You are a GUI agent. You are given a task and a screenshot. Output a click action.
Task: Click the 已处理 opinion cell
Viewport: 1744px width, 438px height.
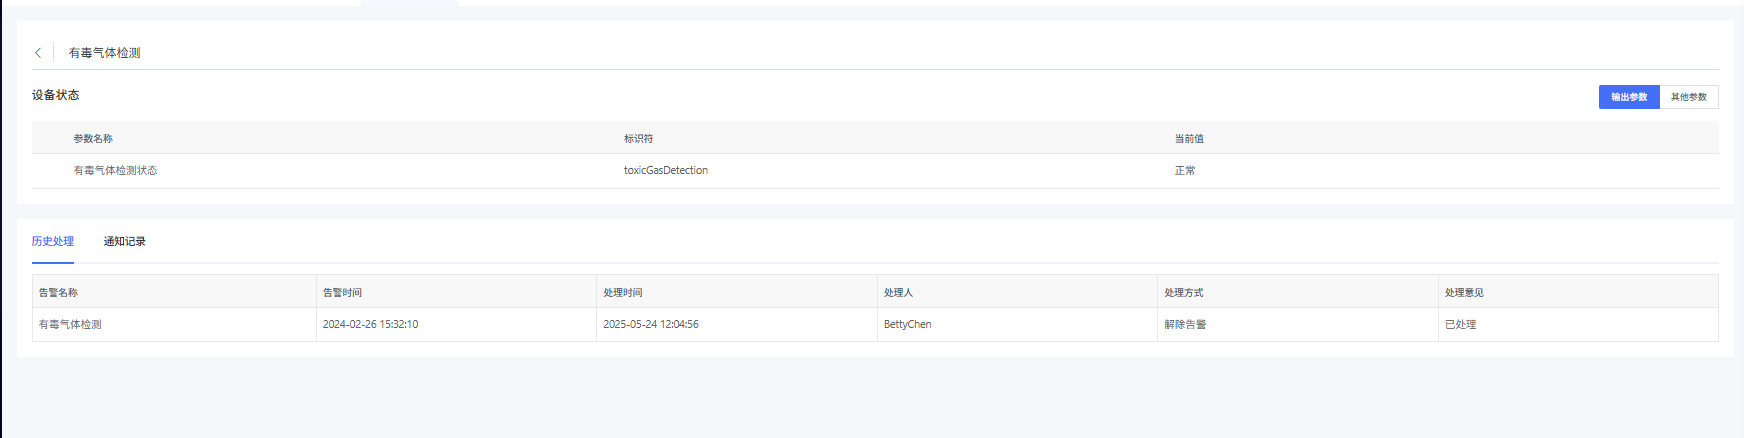(1460, 325)
